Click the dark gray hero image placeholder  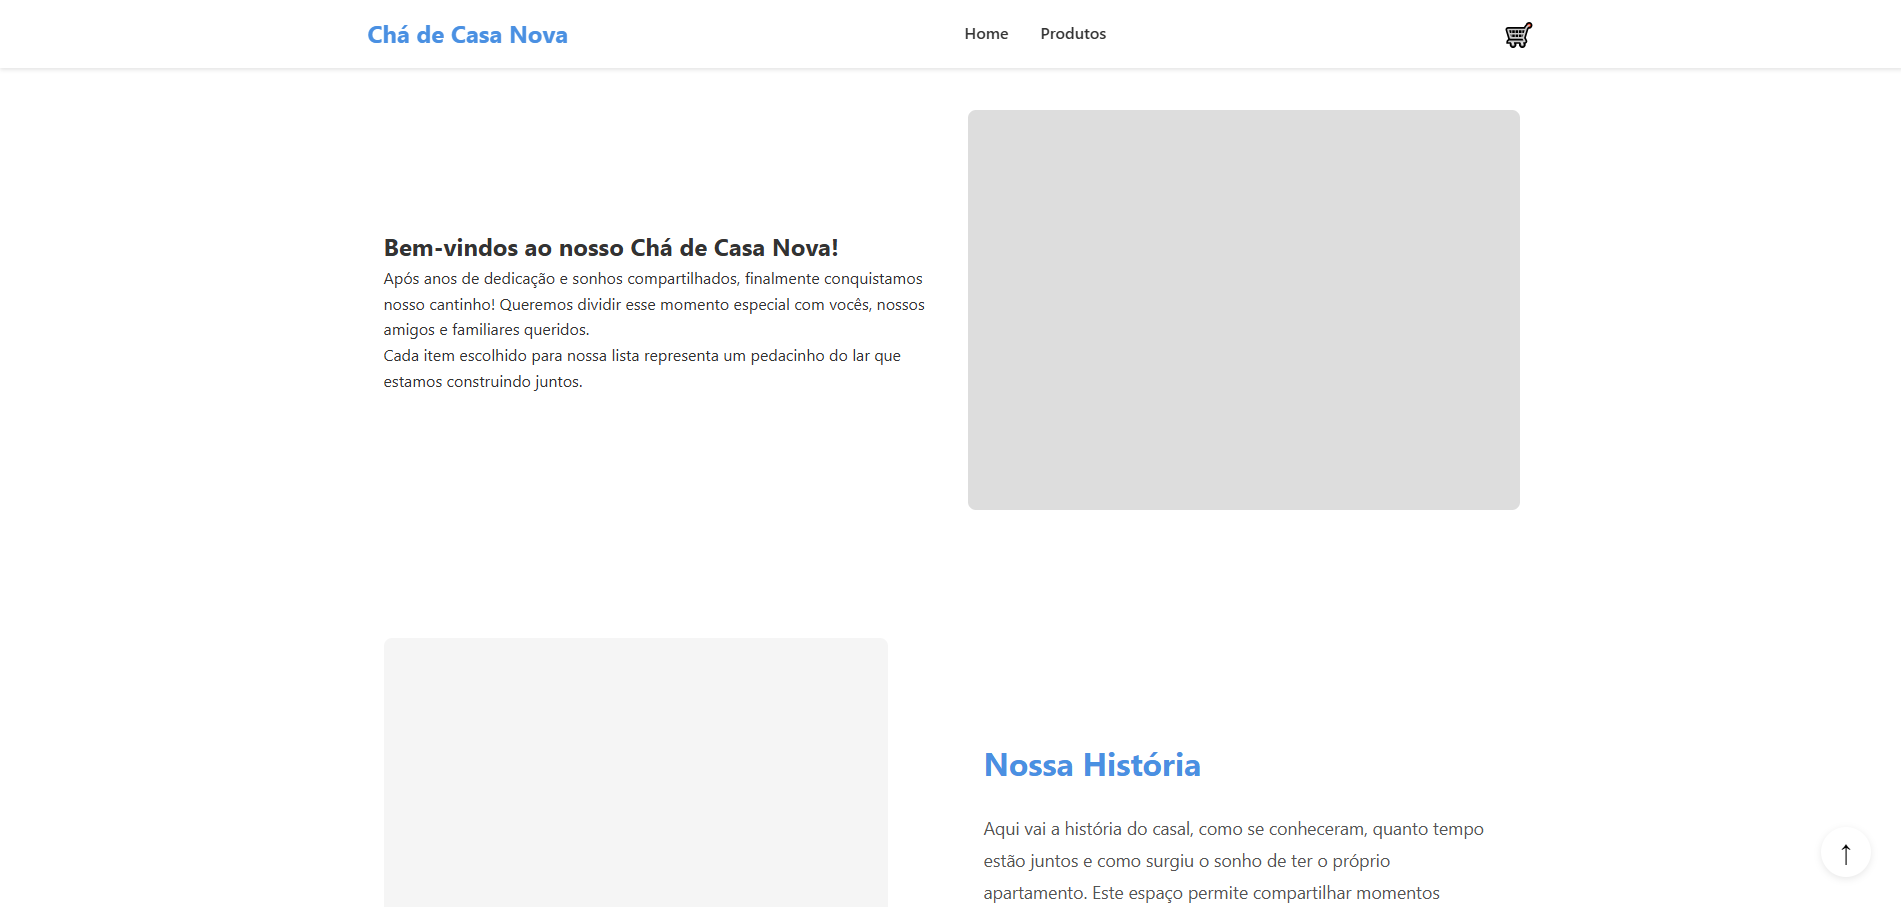point(1243,310)
